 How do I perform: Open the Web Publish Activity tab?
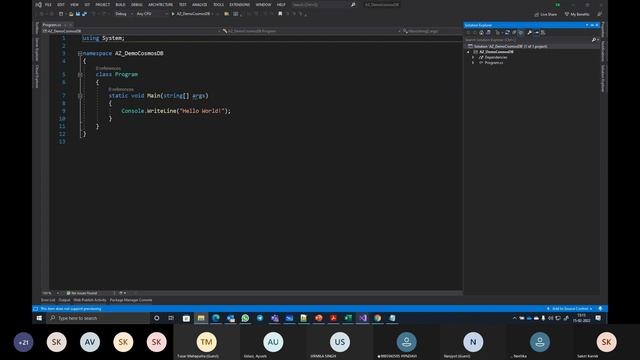pos(90,300)
